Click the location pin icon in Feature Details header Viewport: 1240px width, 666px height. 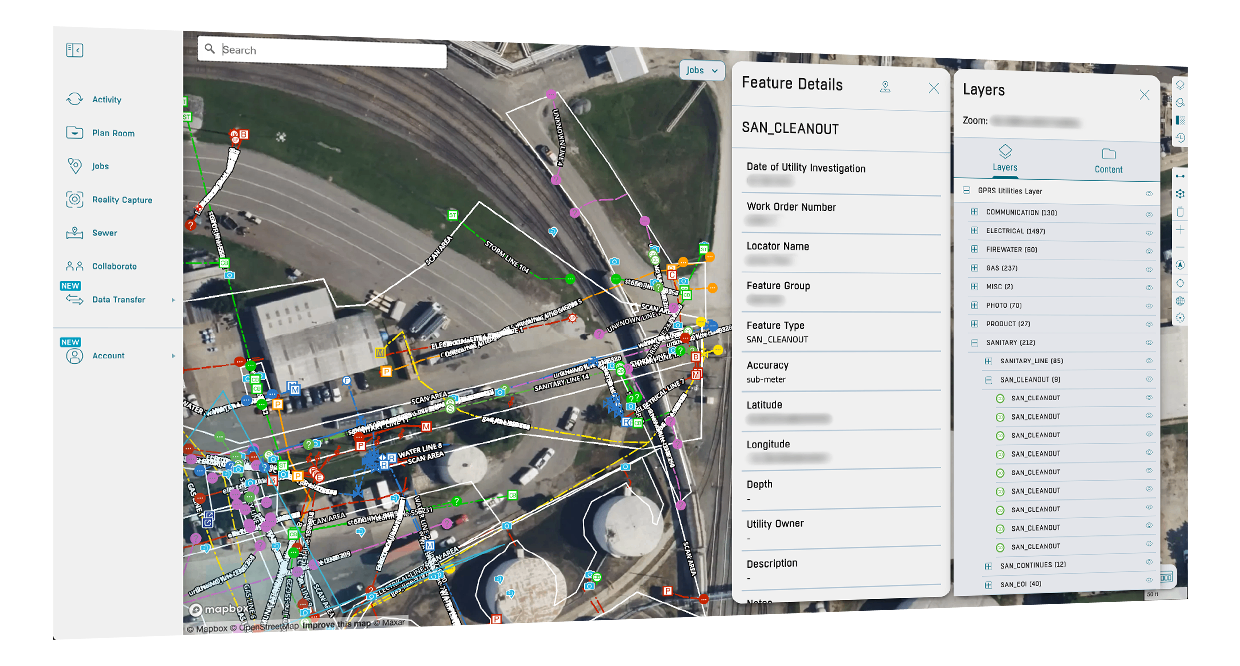pos(884,87)
